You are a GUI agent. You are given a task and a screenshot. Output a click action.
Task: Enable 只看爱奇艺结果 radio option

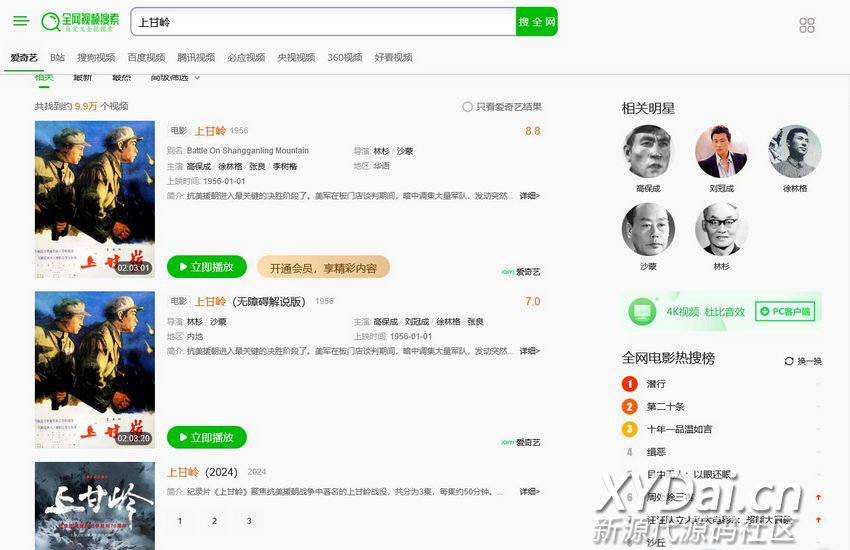[x=467, y=107]
